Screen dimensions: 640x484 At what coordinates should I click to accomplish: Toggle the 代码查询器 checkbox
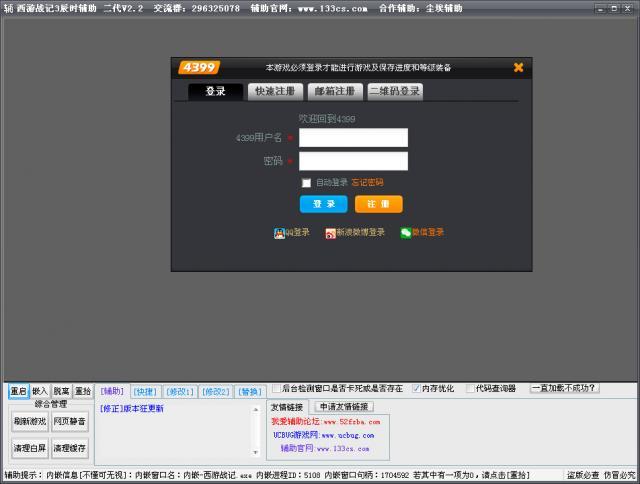pos(470,388)
